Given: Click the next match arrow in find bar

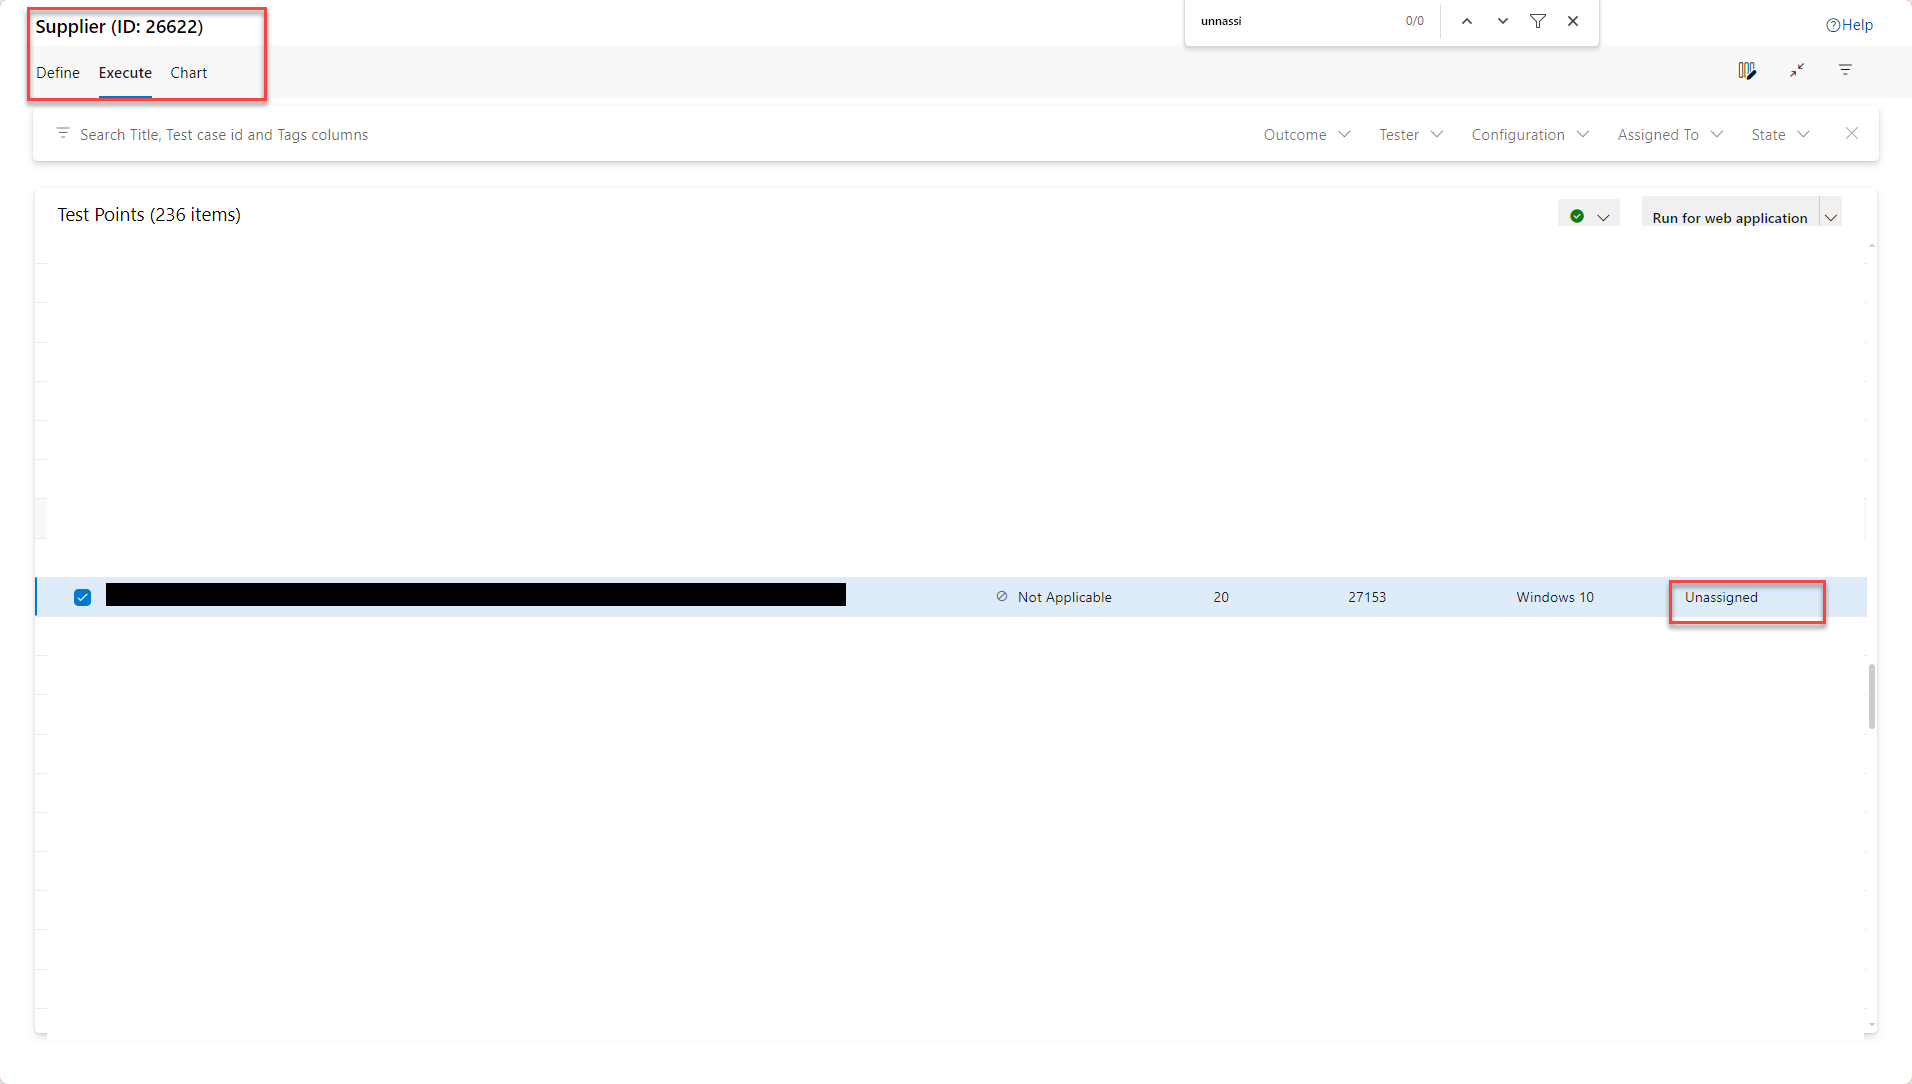Looking at the screenshot, I should pyautogui.click(x=1501, y=20).
